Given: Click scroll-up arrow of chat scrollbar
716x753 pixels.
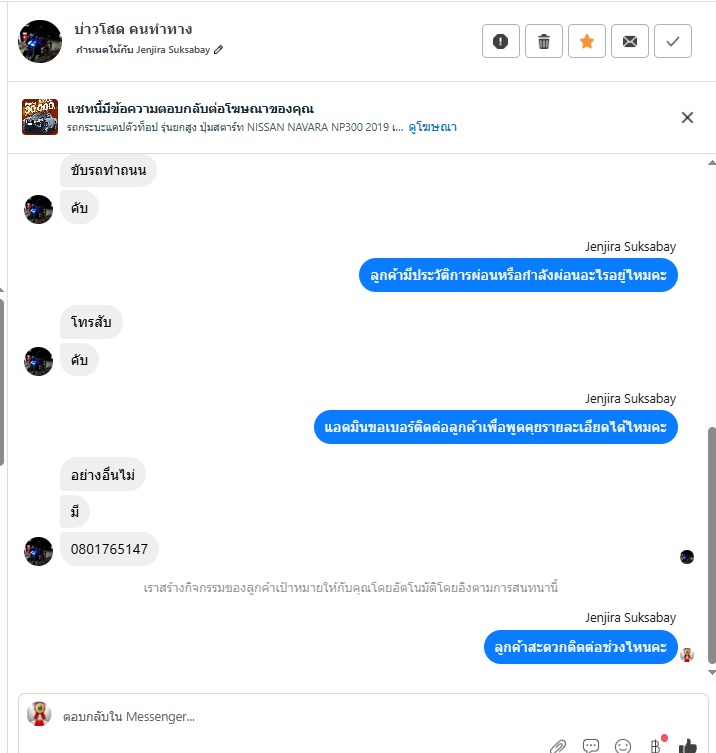Looking at the screenshot, I should point(712,163).
